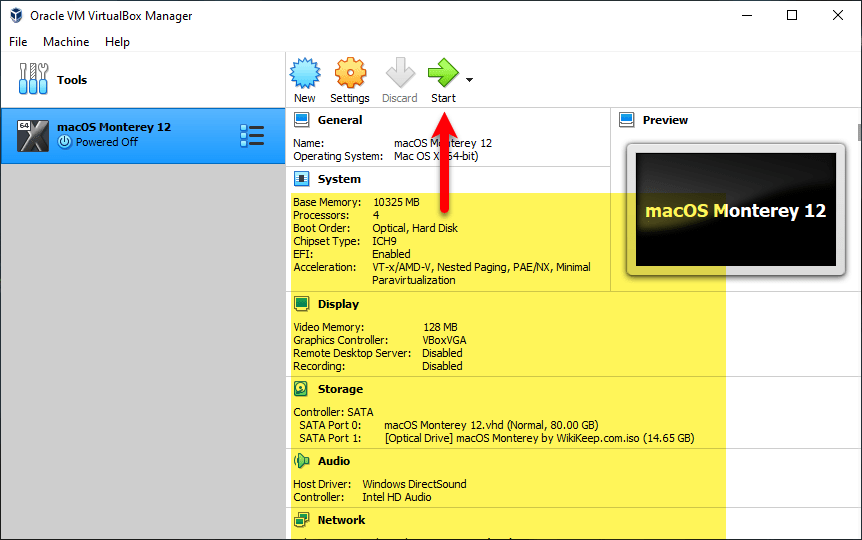
Task: Click the System section chip icon
Action: pos(301,179)
